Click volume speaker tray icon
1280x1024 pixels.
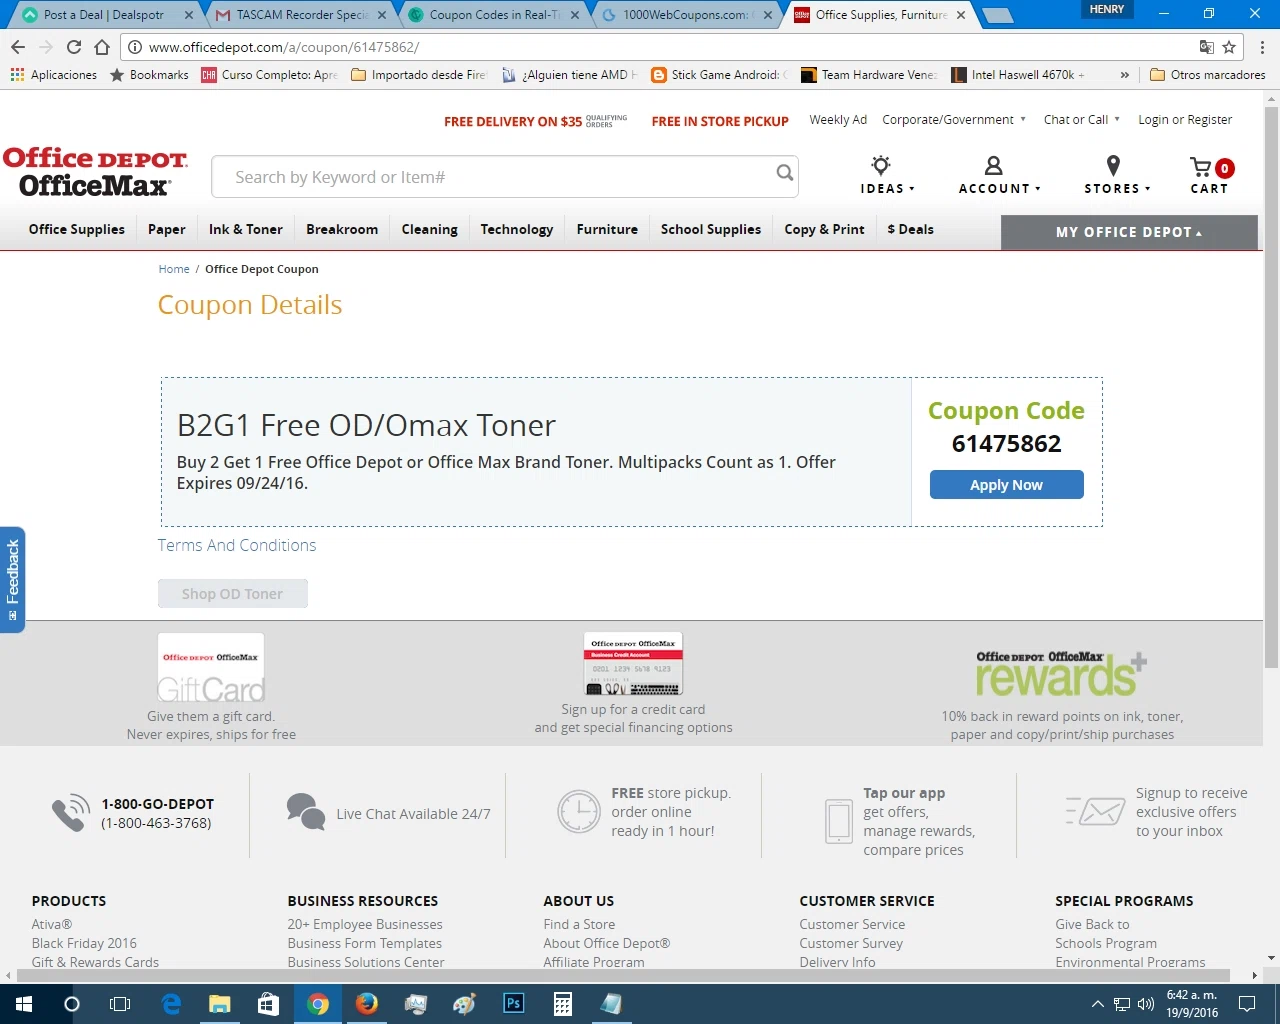pos(1146,1004)
